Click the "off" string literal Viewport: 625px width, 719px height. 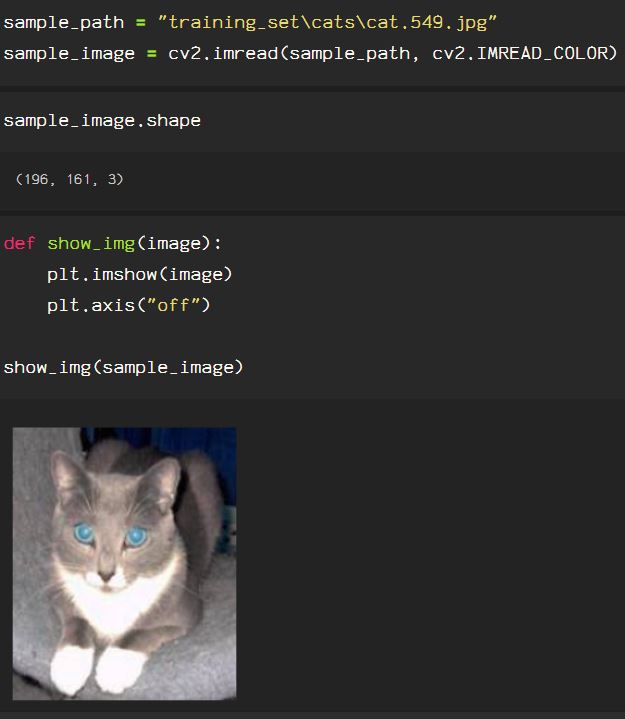click(174, 305)
